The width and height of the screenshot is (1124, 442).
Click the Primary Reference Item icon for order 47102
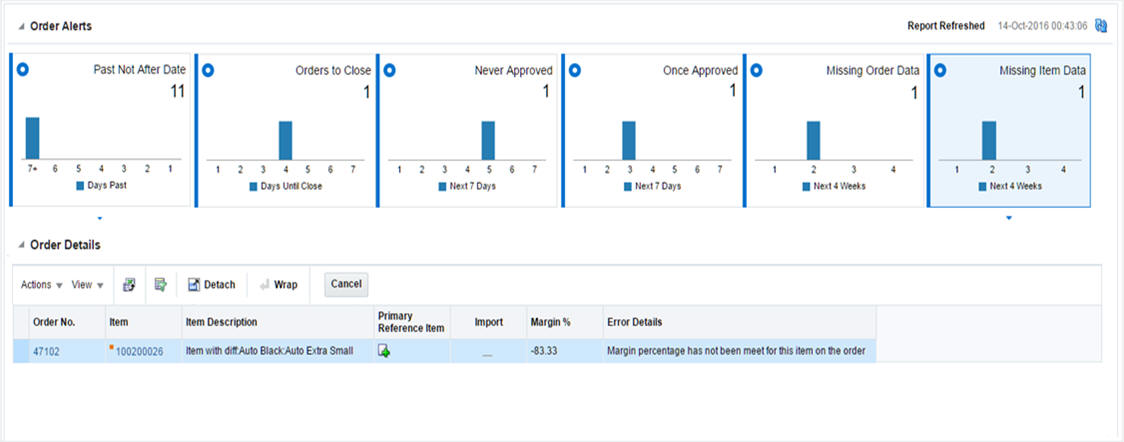click(384, 351)
